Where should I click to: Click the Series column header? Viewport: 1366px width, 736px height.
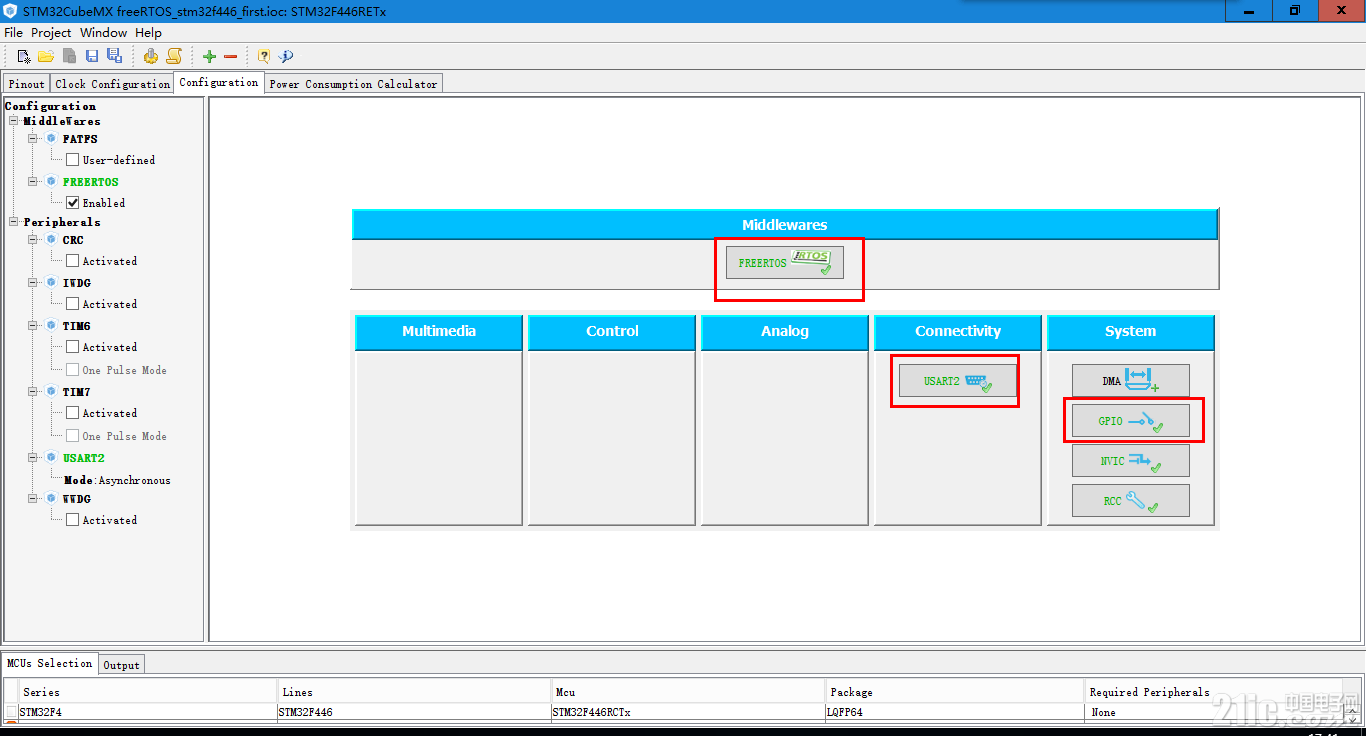(148, 692)
